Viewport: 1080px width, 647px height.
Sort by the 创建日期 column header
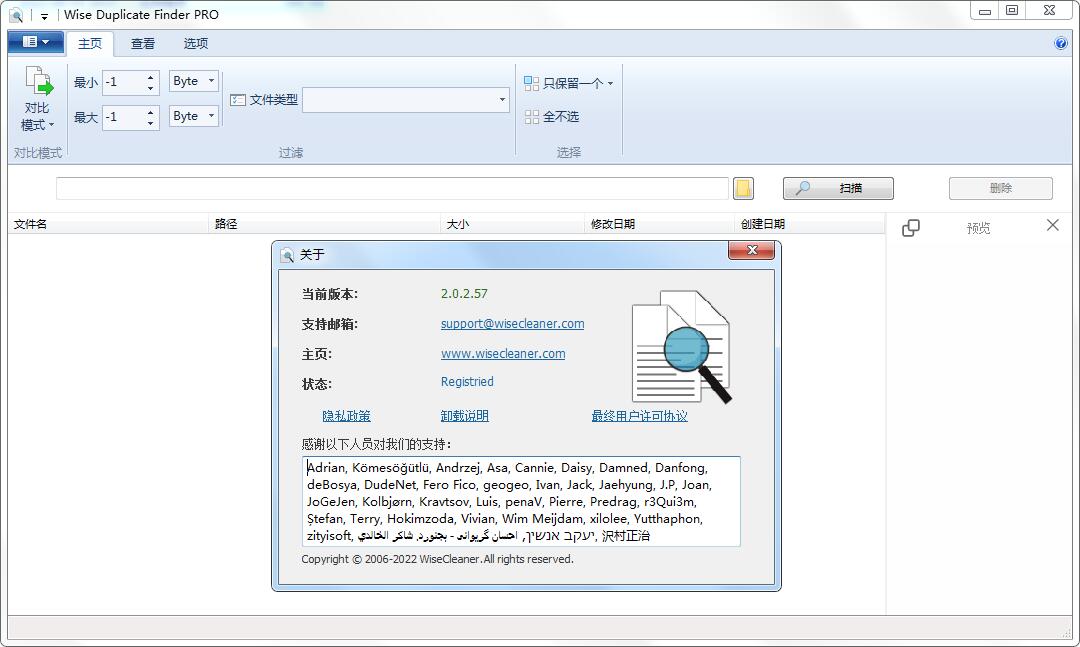[809, 224]
